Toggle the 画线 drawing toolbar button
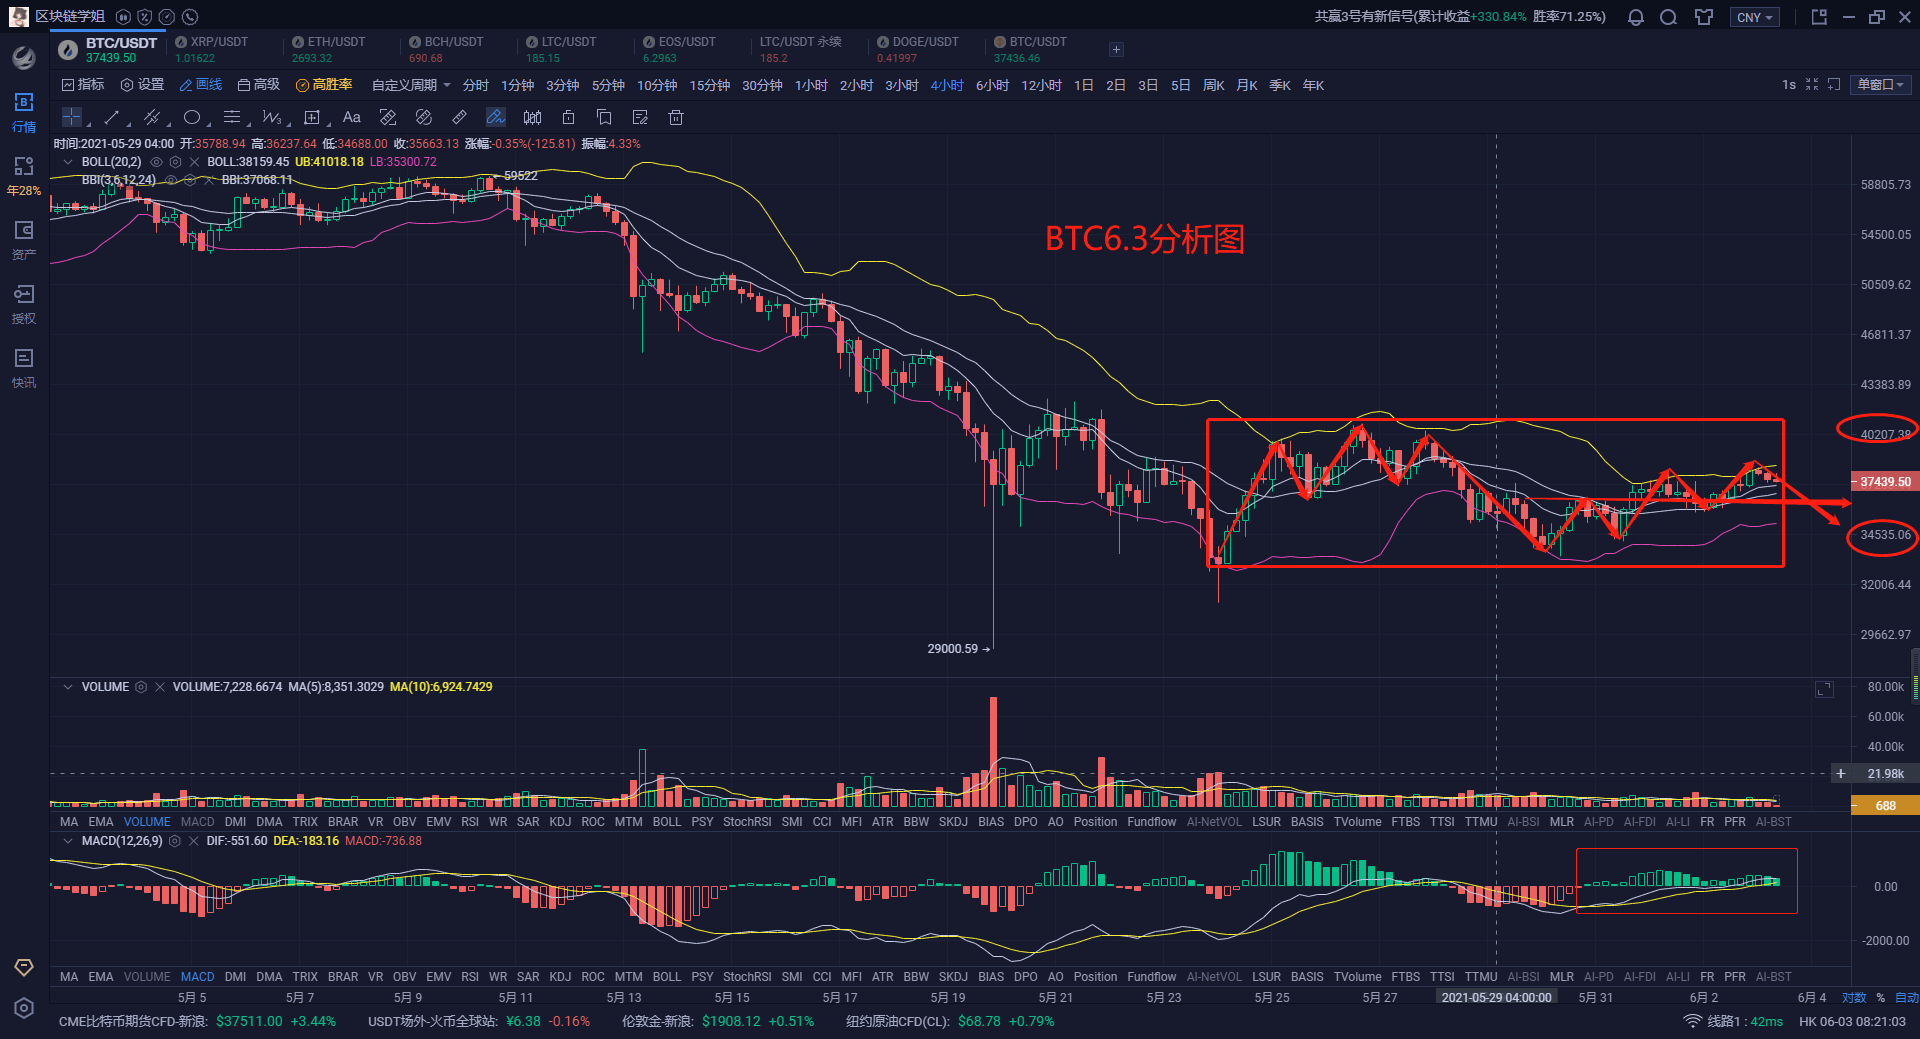Image resolution: width=1920 pixels, height=1039 pixels. click(x=200, y=85)
